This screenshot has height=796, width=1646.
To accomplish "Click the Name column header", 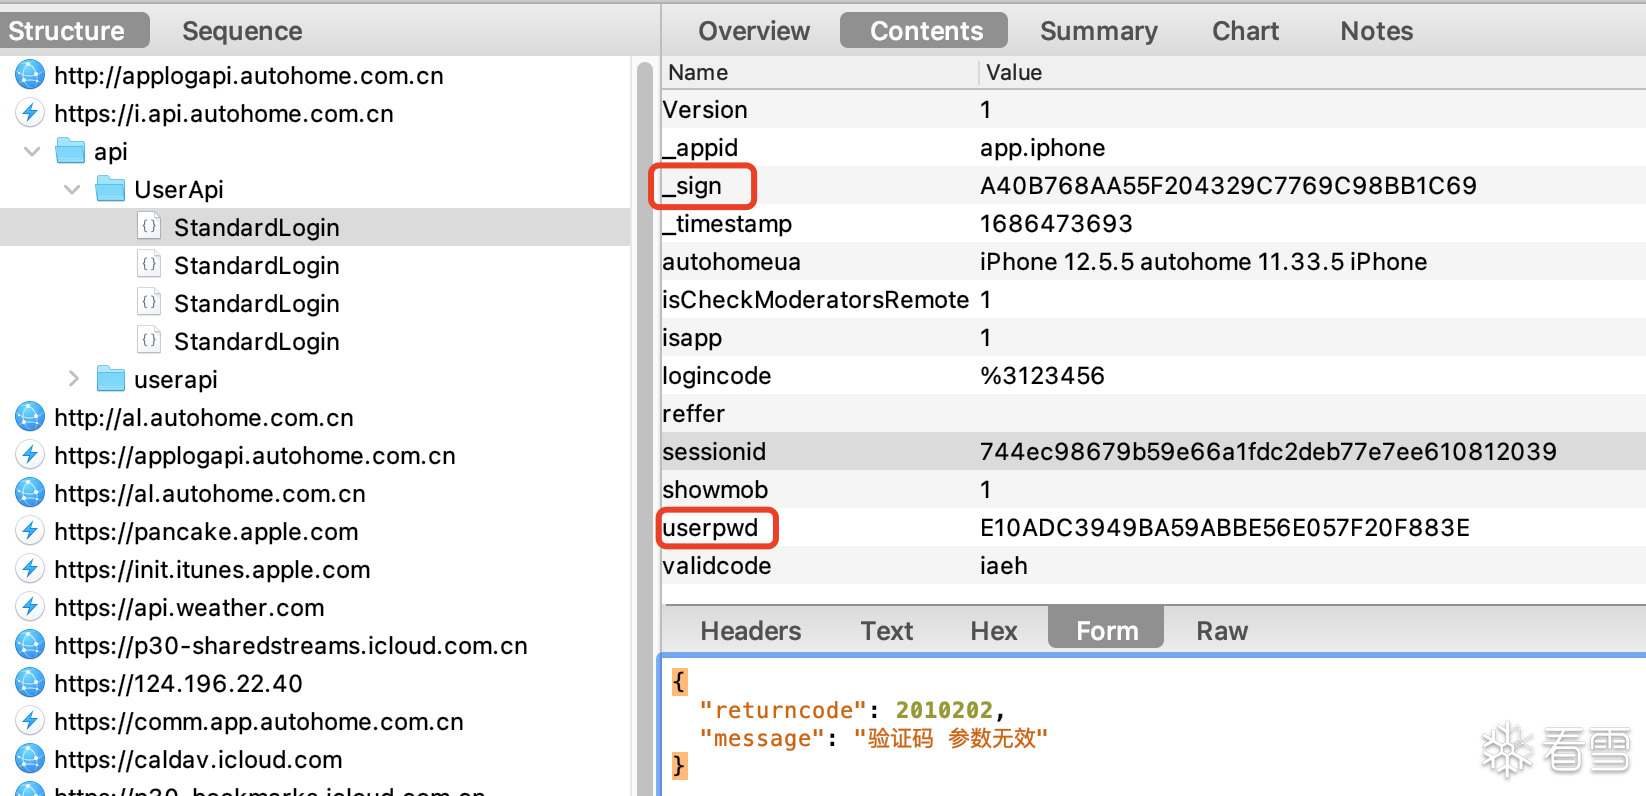I will click(x=698, y=72).
